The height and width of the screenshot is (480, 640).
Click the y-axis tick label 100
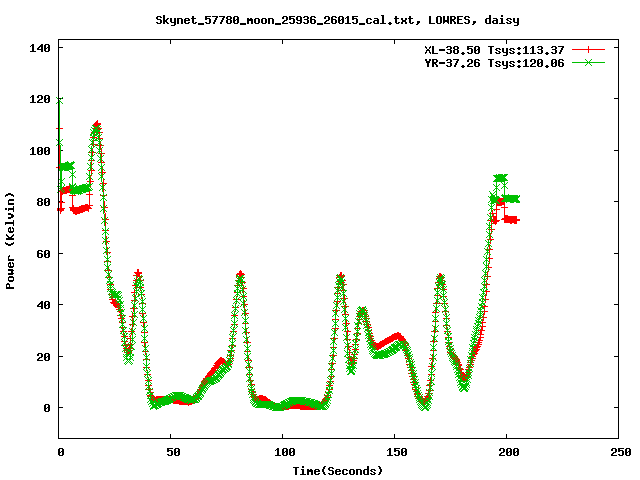pos(40,151)
